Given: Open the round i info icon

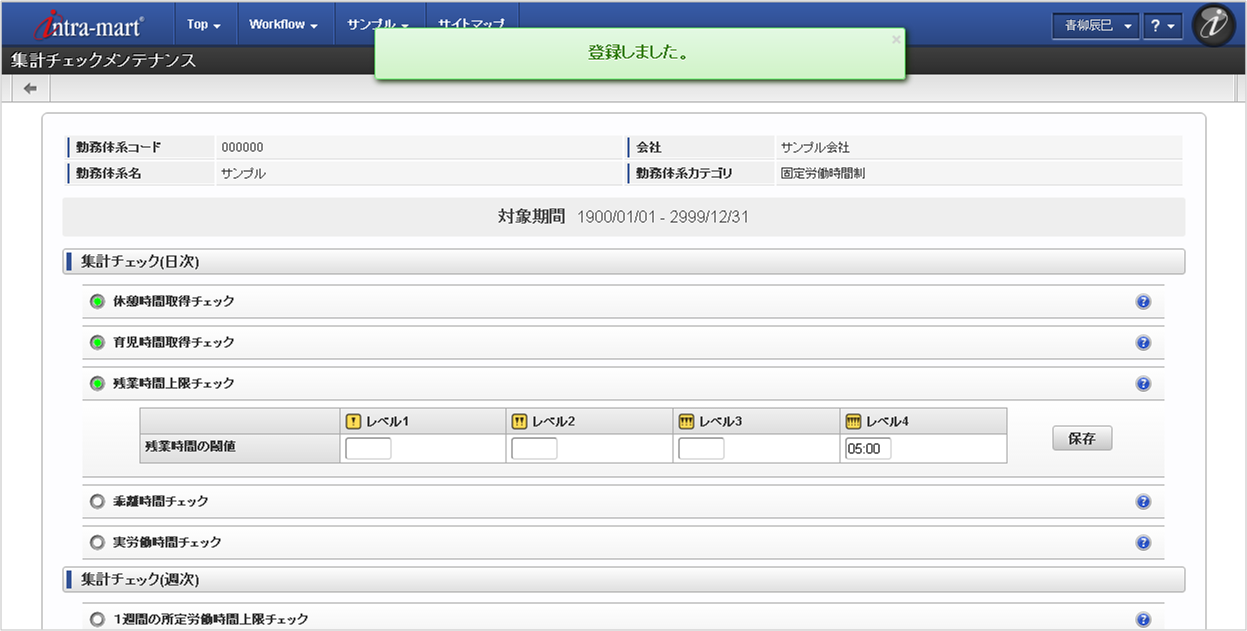Looking at the screenshot, I should (1213, 25).
